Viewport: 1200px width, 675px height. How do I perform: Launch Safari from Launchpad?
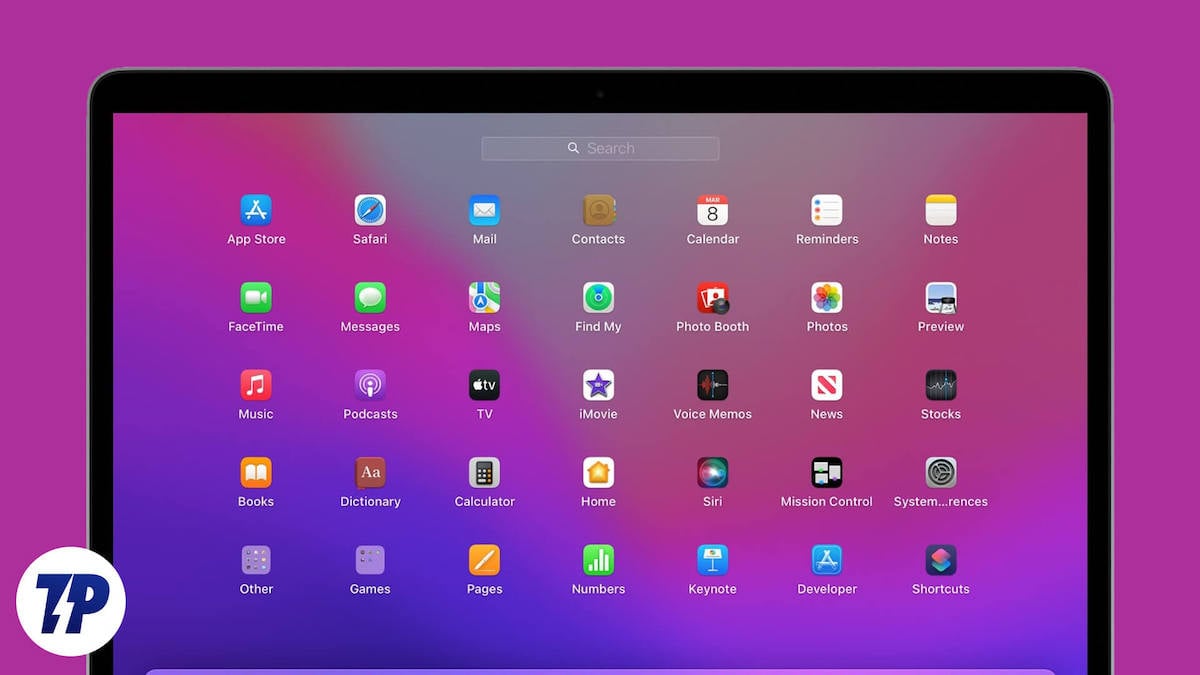point(370,210)
